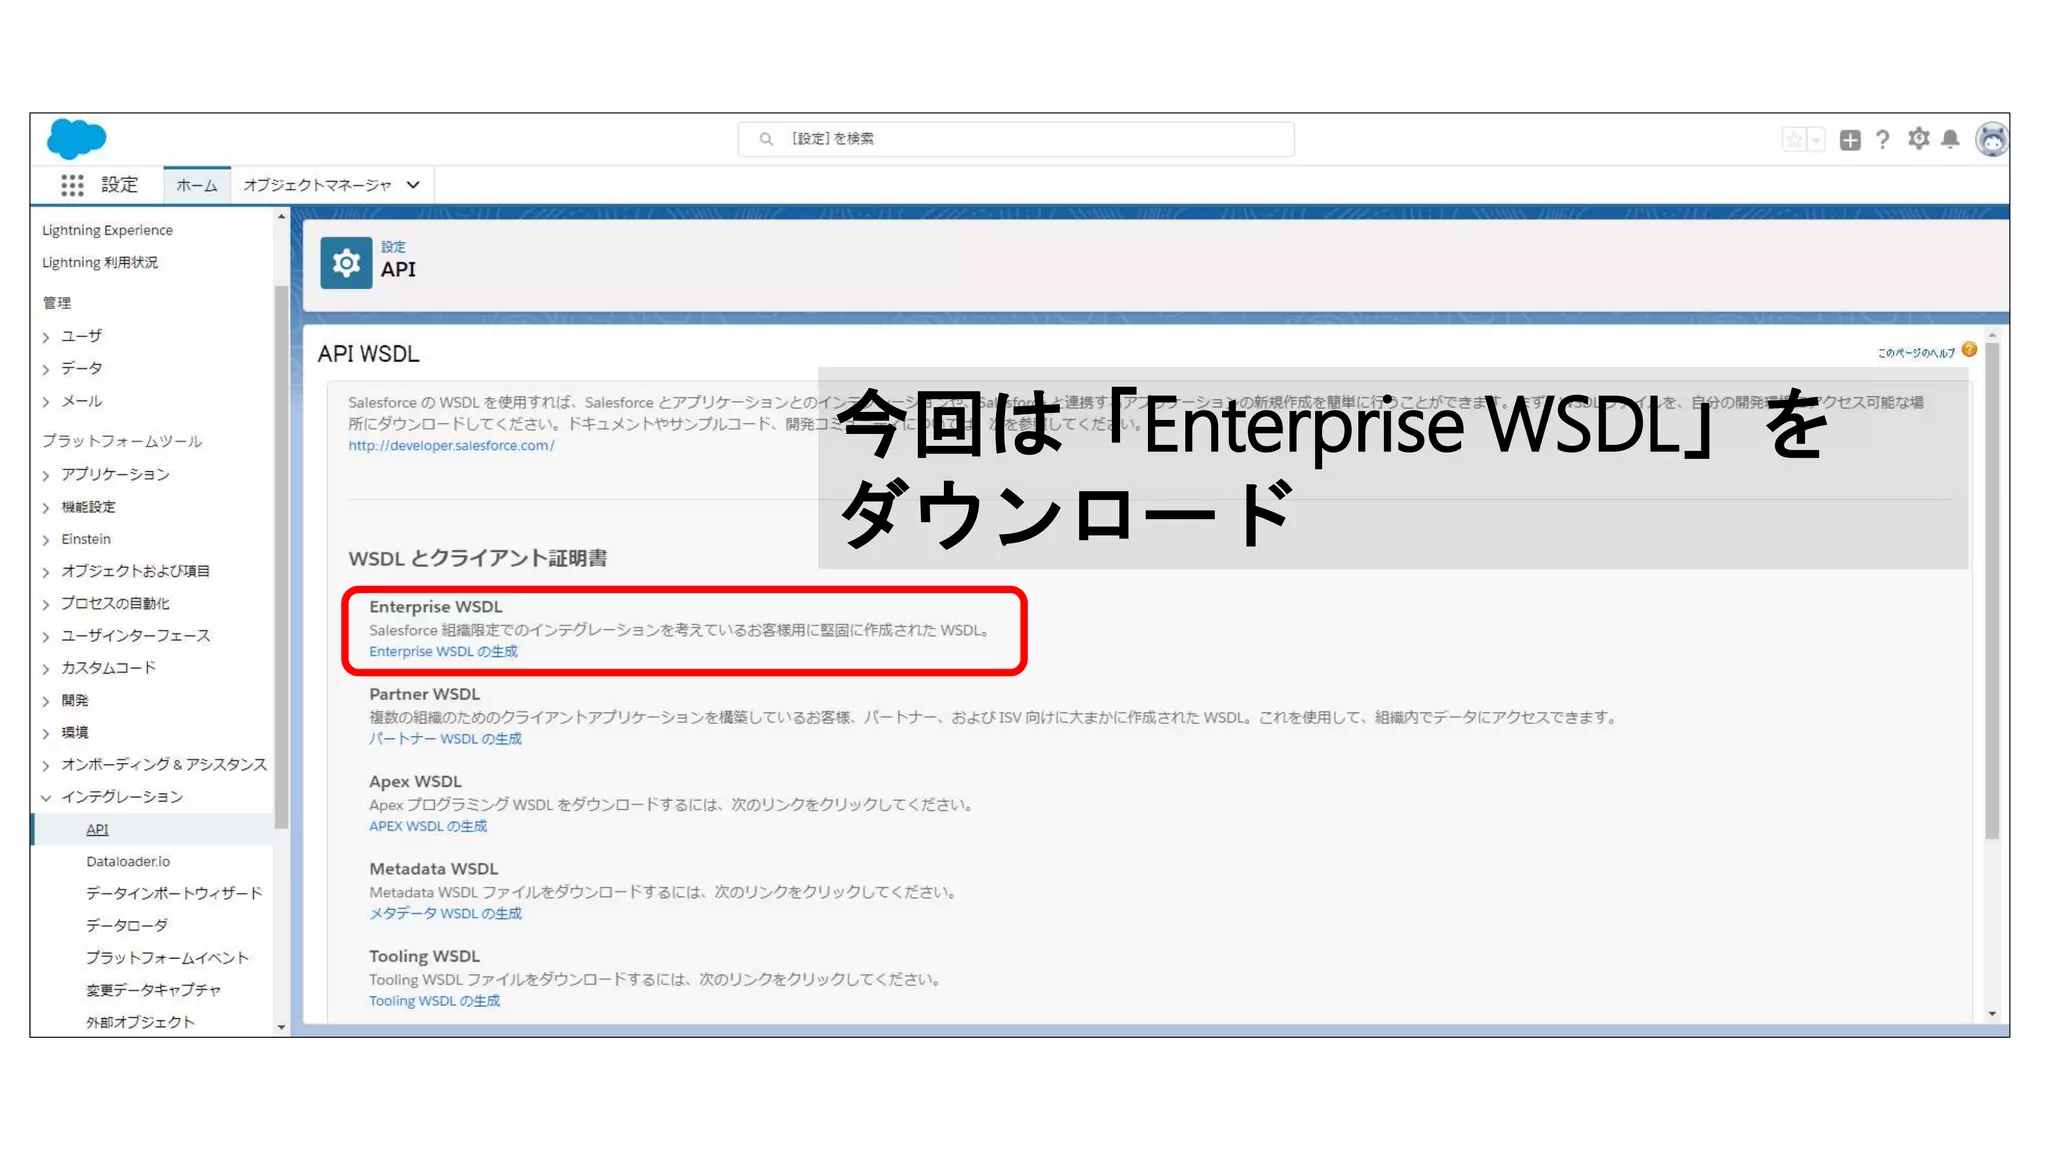Expand the Einstein tree node
The height and width of the screenshot is (1152, 2048).
click(x=46, y=540)
